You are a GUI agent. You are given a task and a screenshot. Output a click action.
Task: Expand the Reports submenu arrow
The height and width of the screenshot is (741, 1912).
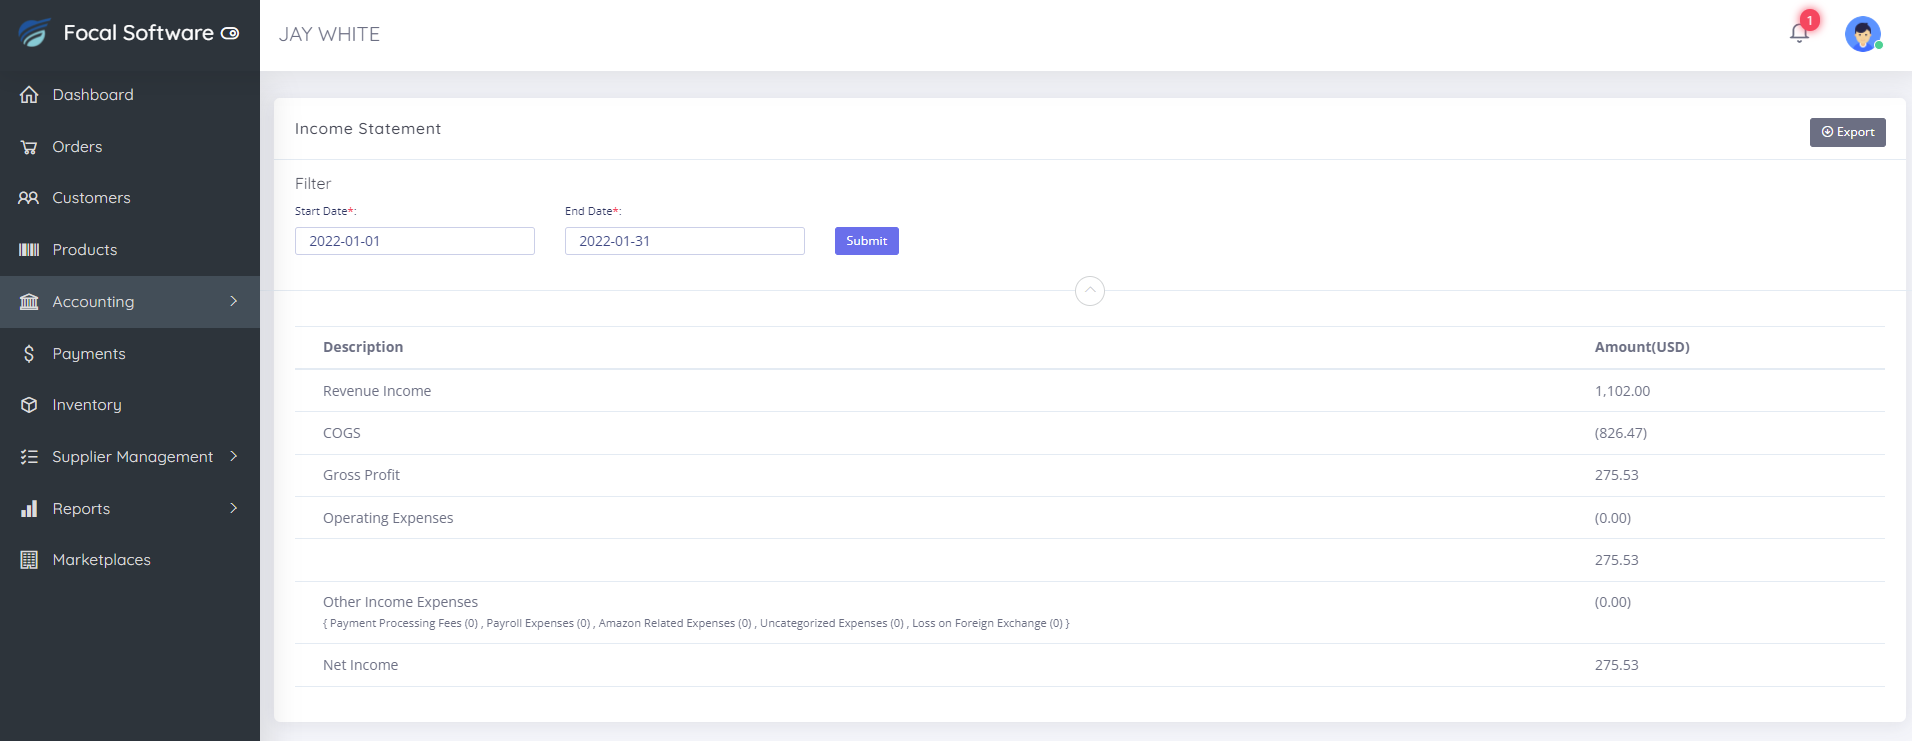pyautogui.click(x=234, y=508)
